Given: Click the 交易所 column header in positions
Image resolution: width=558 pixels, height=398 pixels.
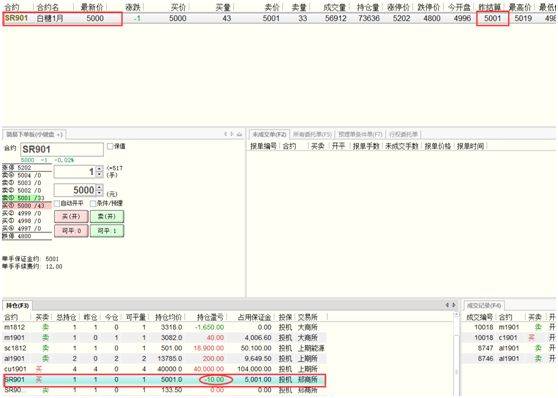Looking at the screenshot, I should point(307,317).
